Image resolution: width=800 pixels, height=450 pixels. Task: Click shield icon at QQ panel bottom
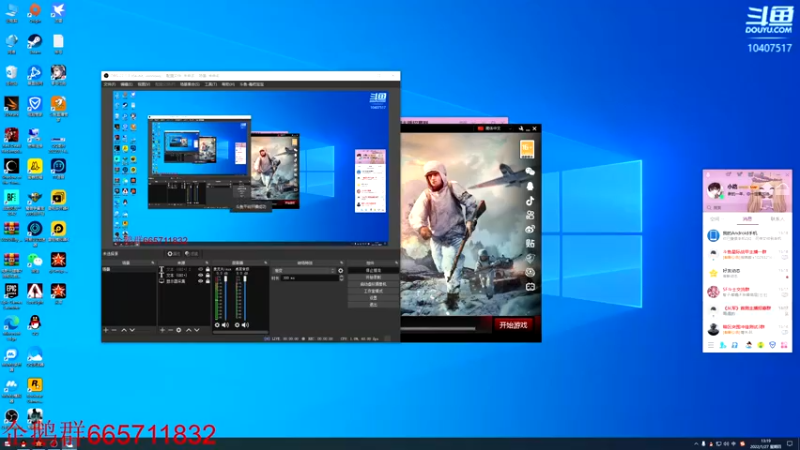click(x=773, y=345)
